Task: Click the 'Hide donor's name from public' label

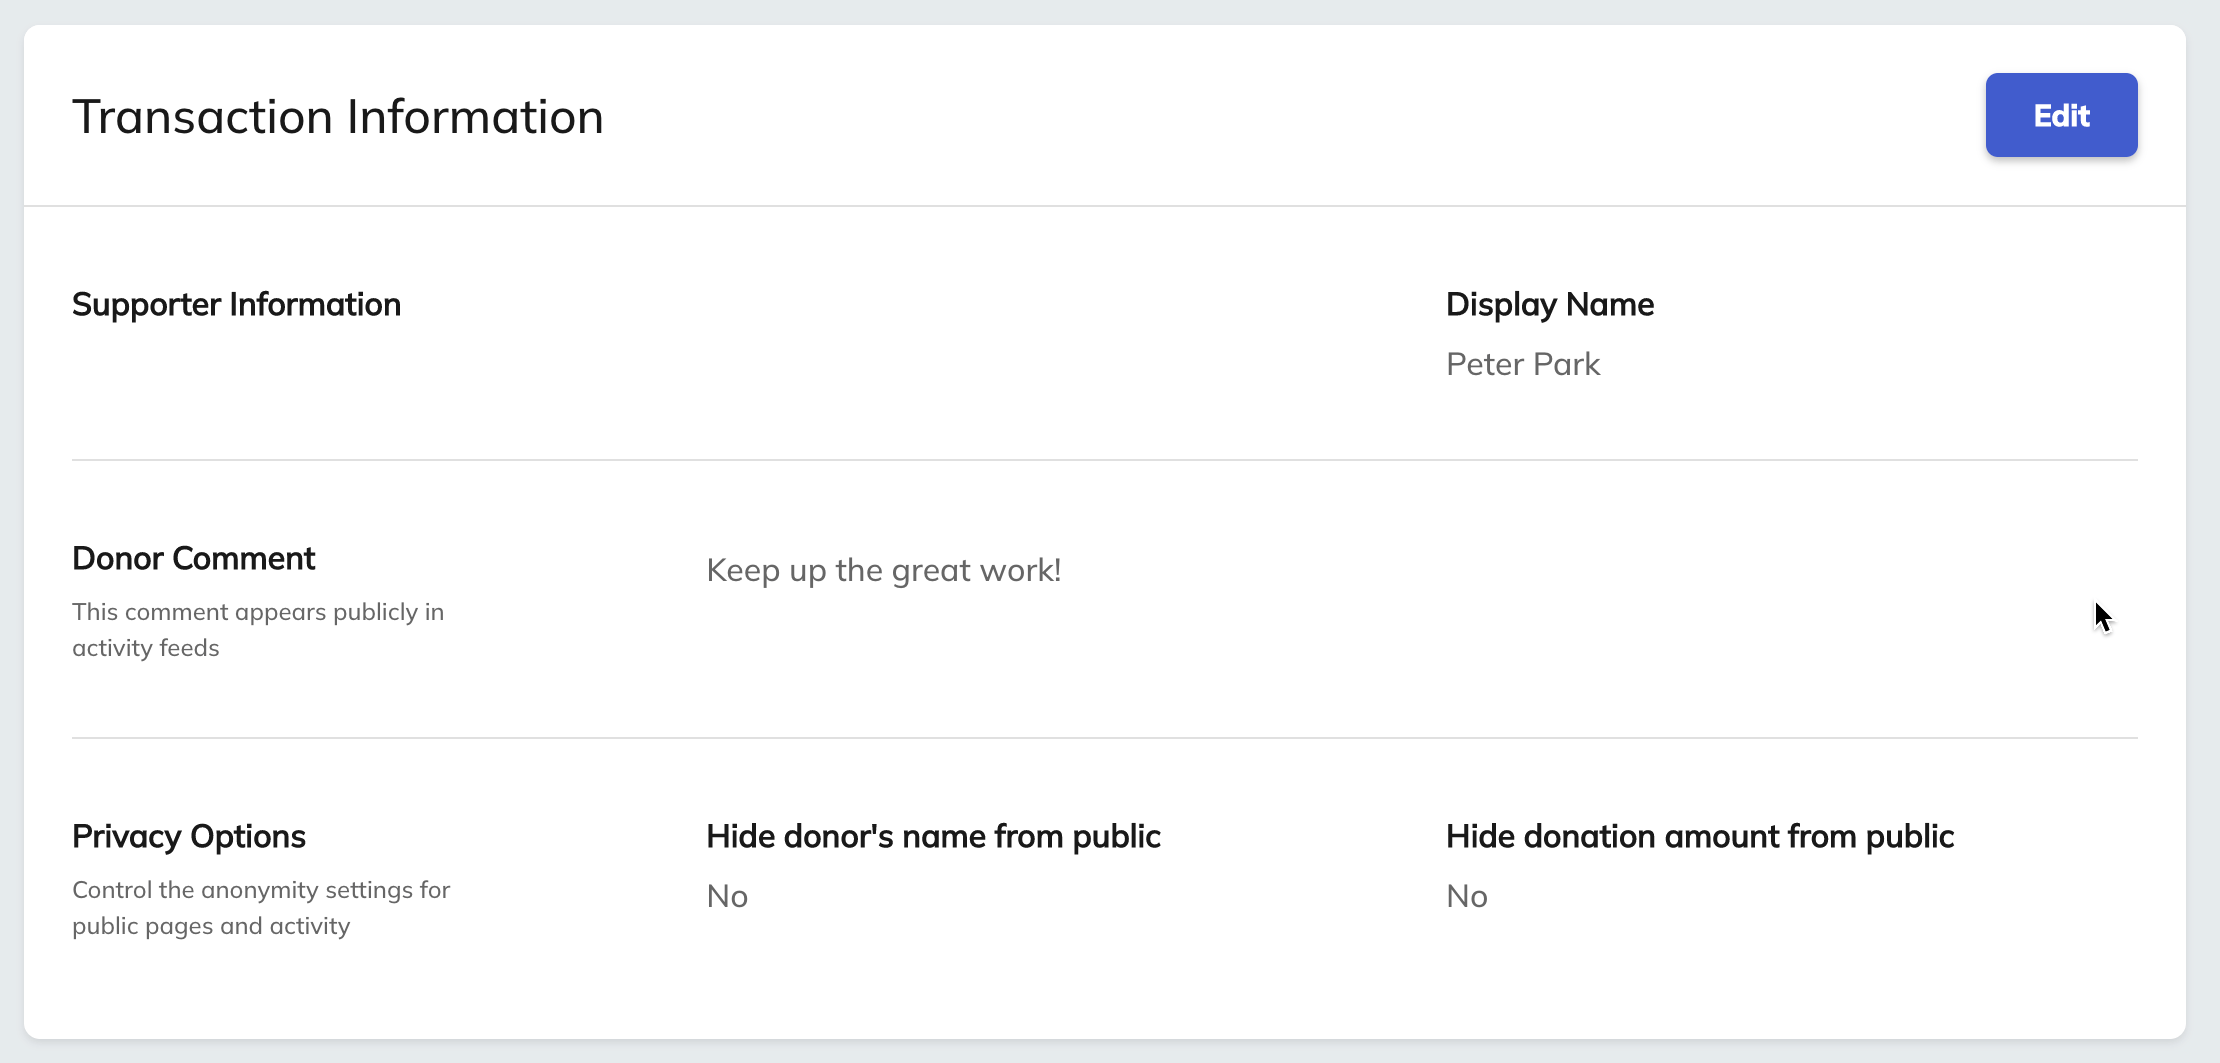Action: click(x=933, y=836)
